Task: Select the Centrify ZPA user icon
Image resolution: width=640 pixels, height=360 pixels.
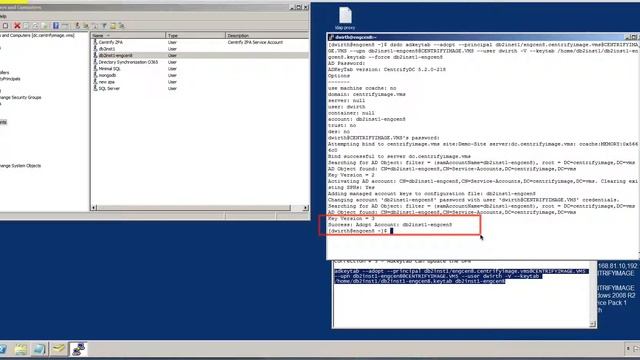Action: (x=96, y=42)
